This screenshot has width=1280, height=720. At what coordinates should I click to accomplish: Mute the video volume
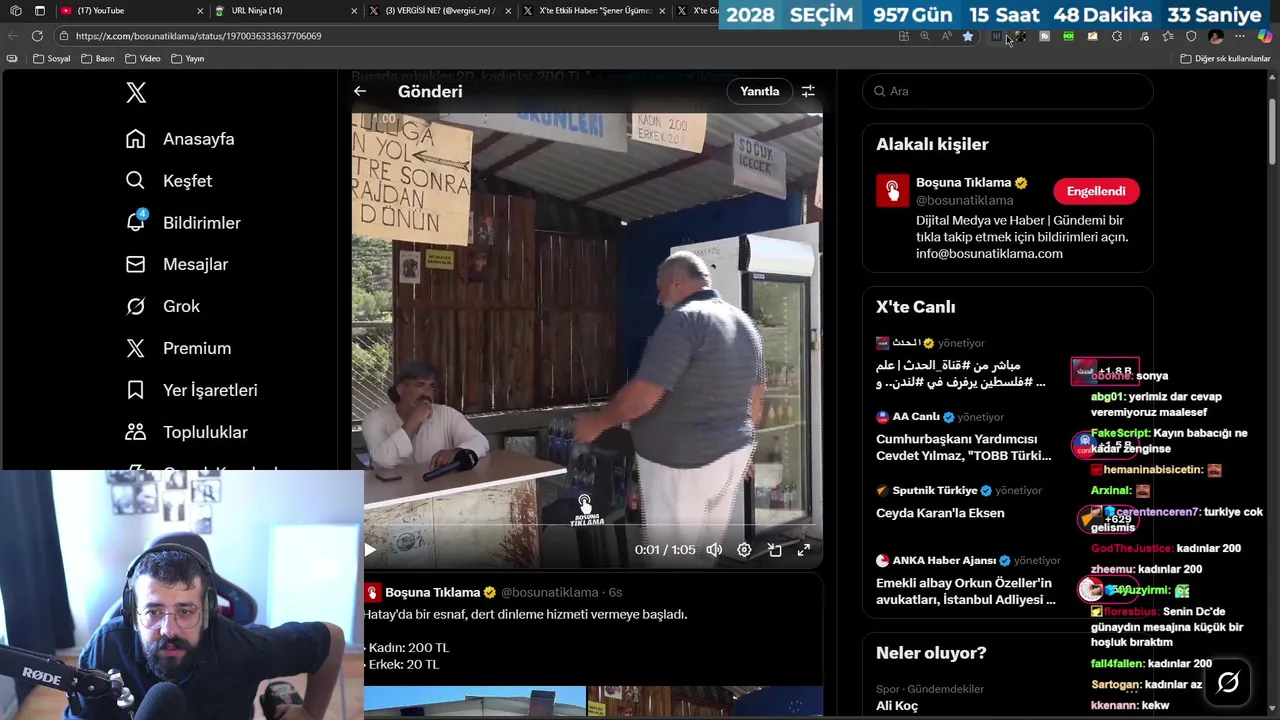pos(714,550)
